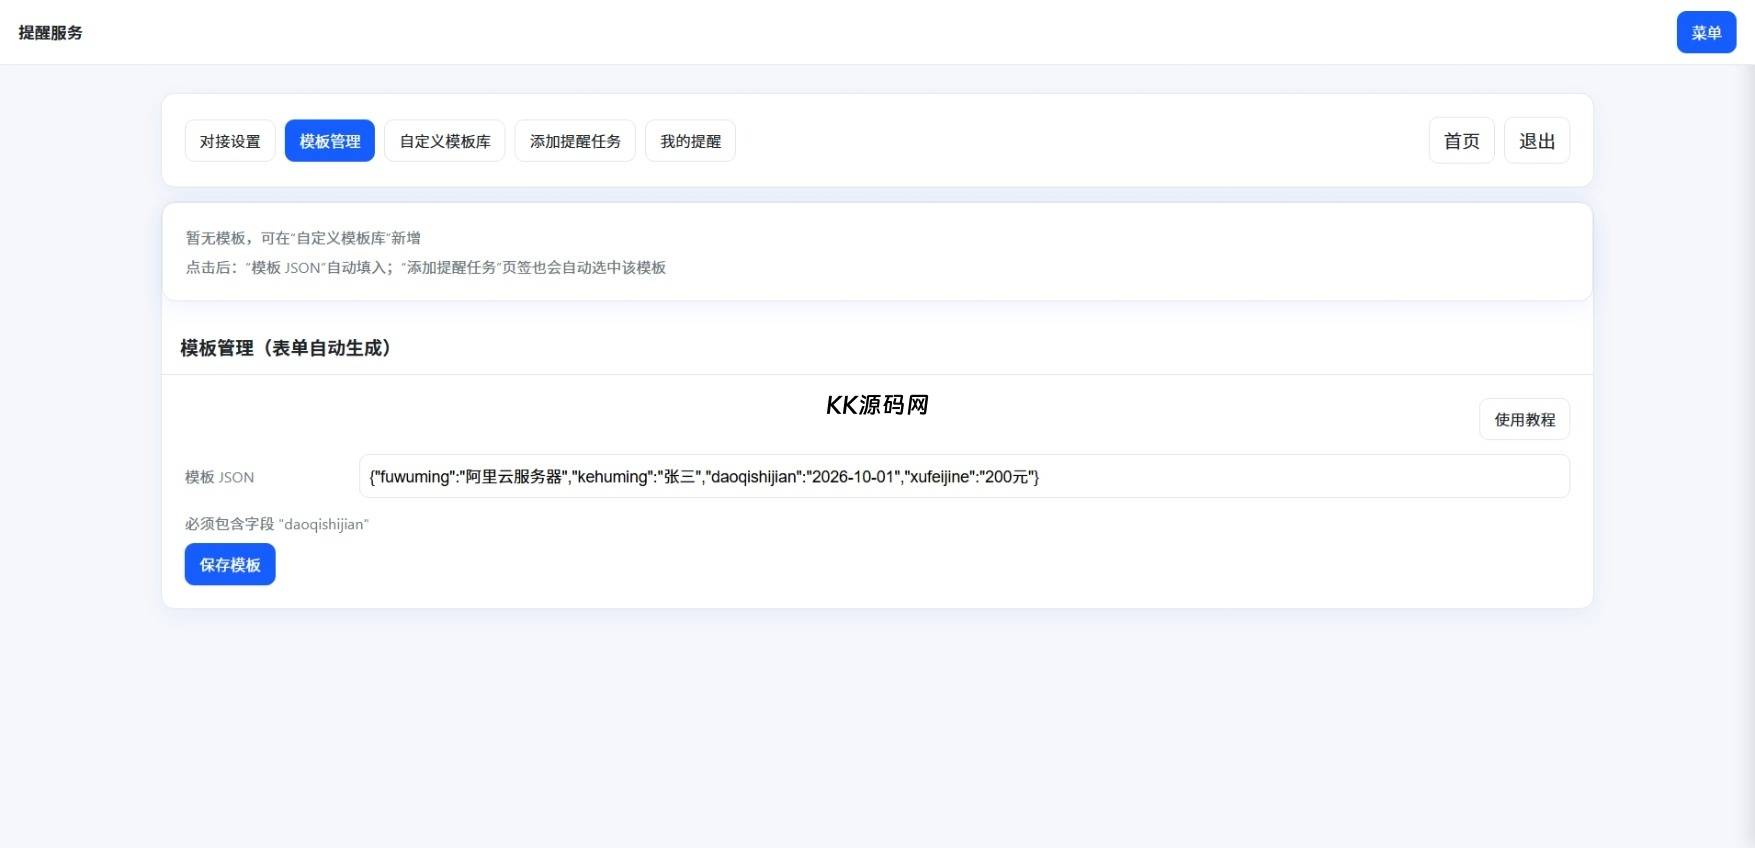Viewport: 1755px width, 848px height.
Task: Select the 模板管理 tab
Action: (x=329, y=141)
